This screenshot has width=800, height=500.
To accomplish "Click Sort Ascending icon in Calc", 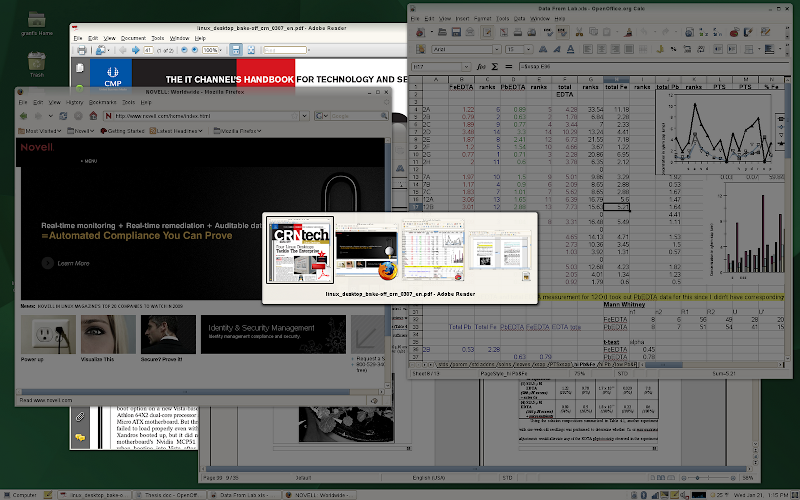I will pos(704,32).
